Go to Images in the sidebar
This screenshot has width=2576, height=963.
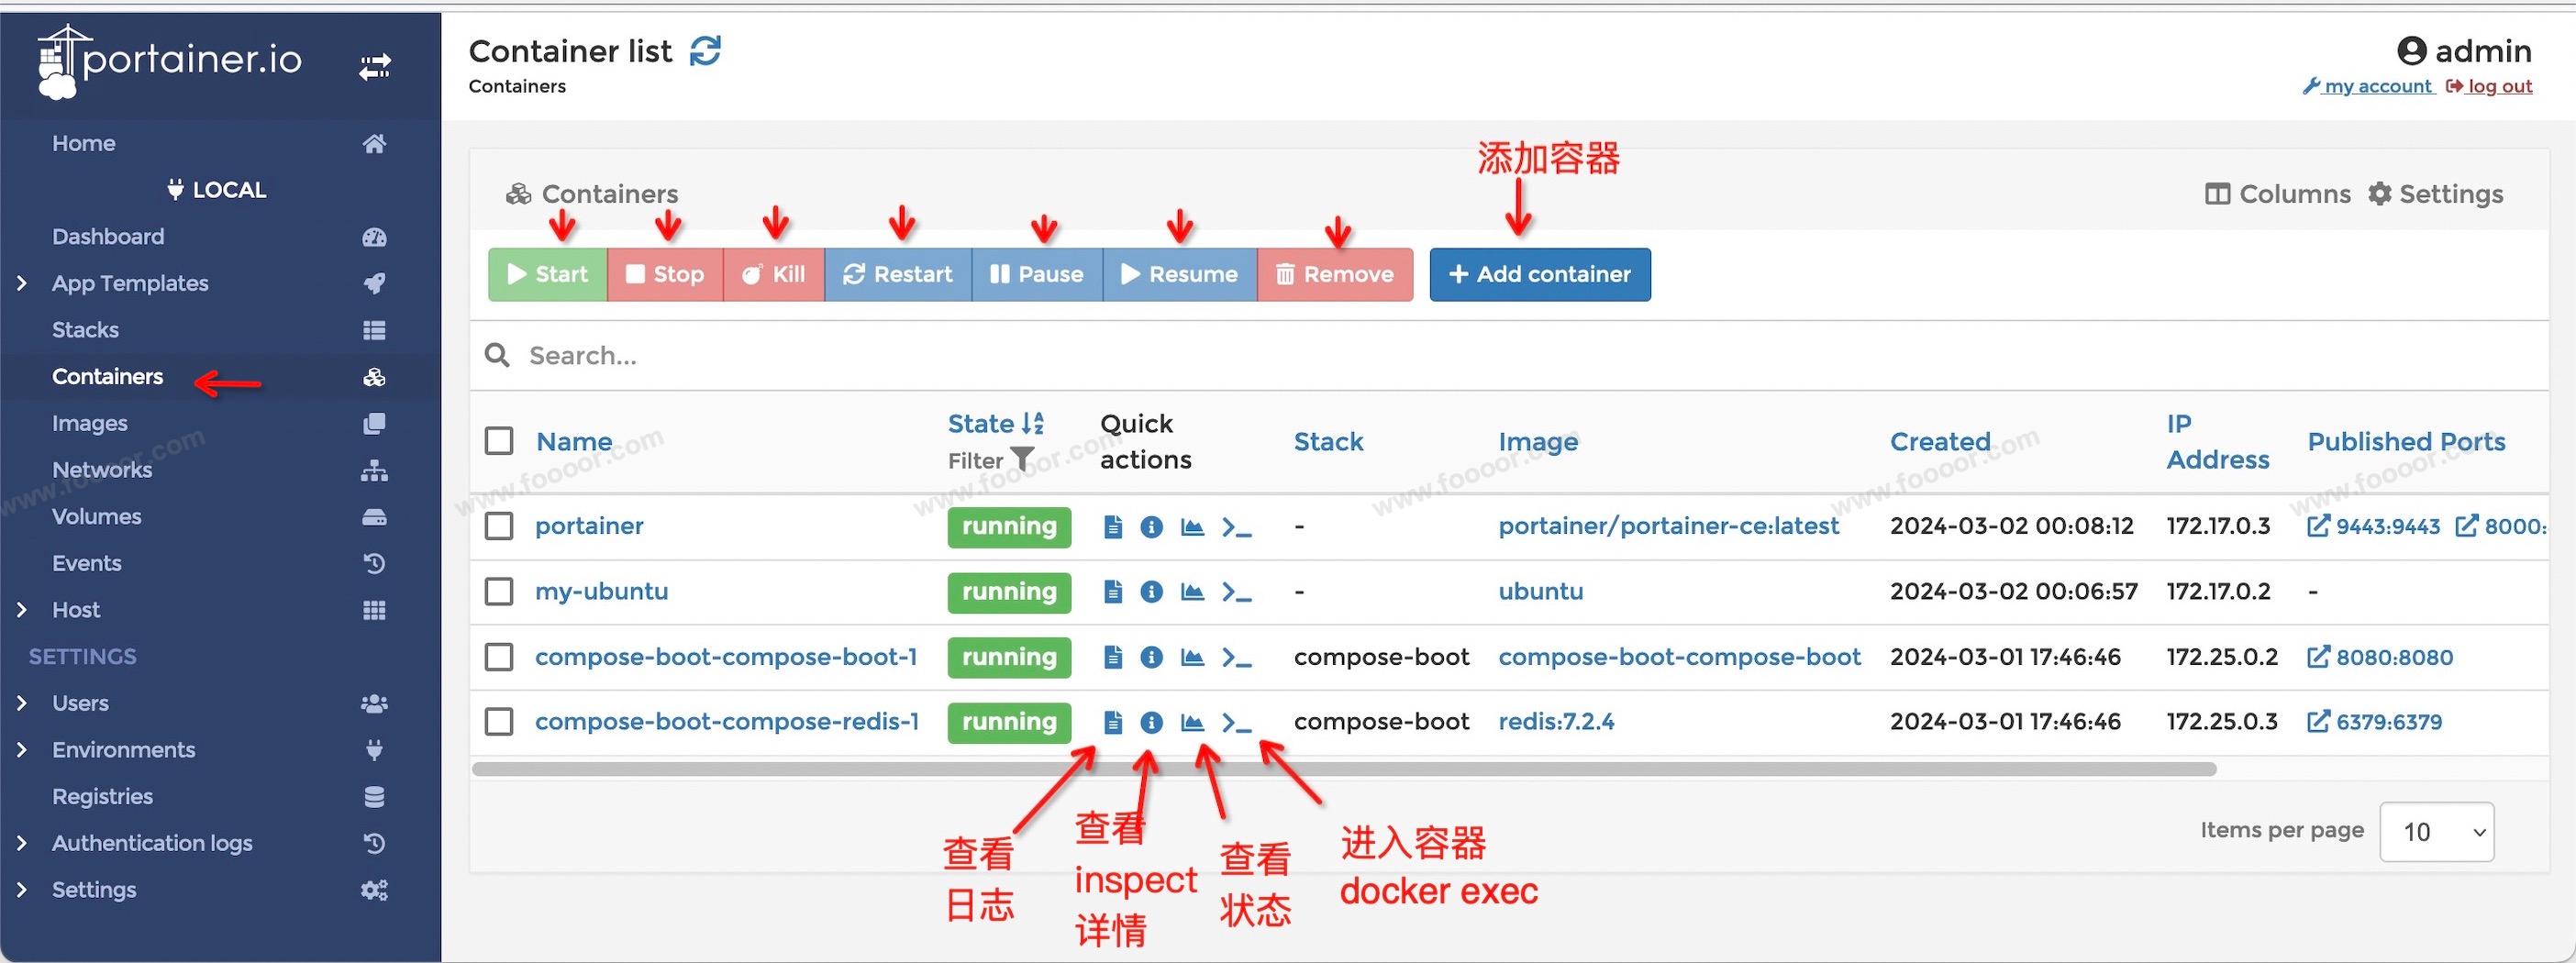click(x=90, y=423)
